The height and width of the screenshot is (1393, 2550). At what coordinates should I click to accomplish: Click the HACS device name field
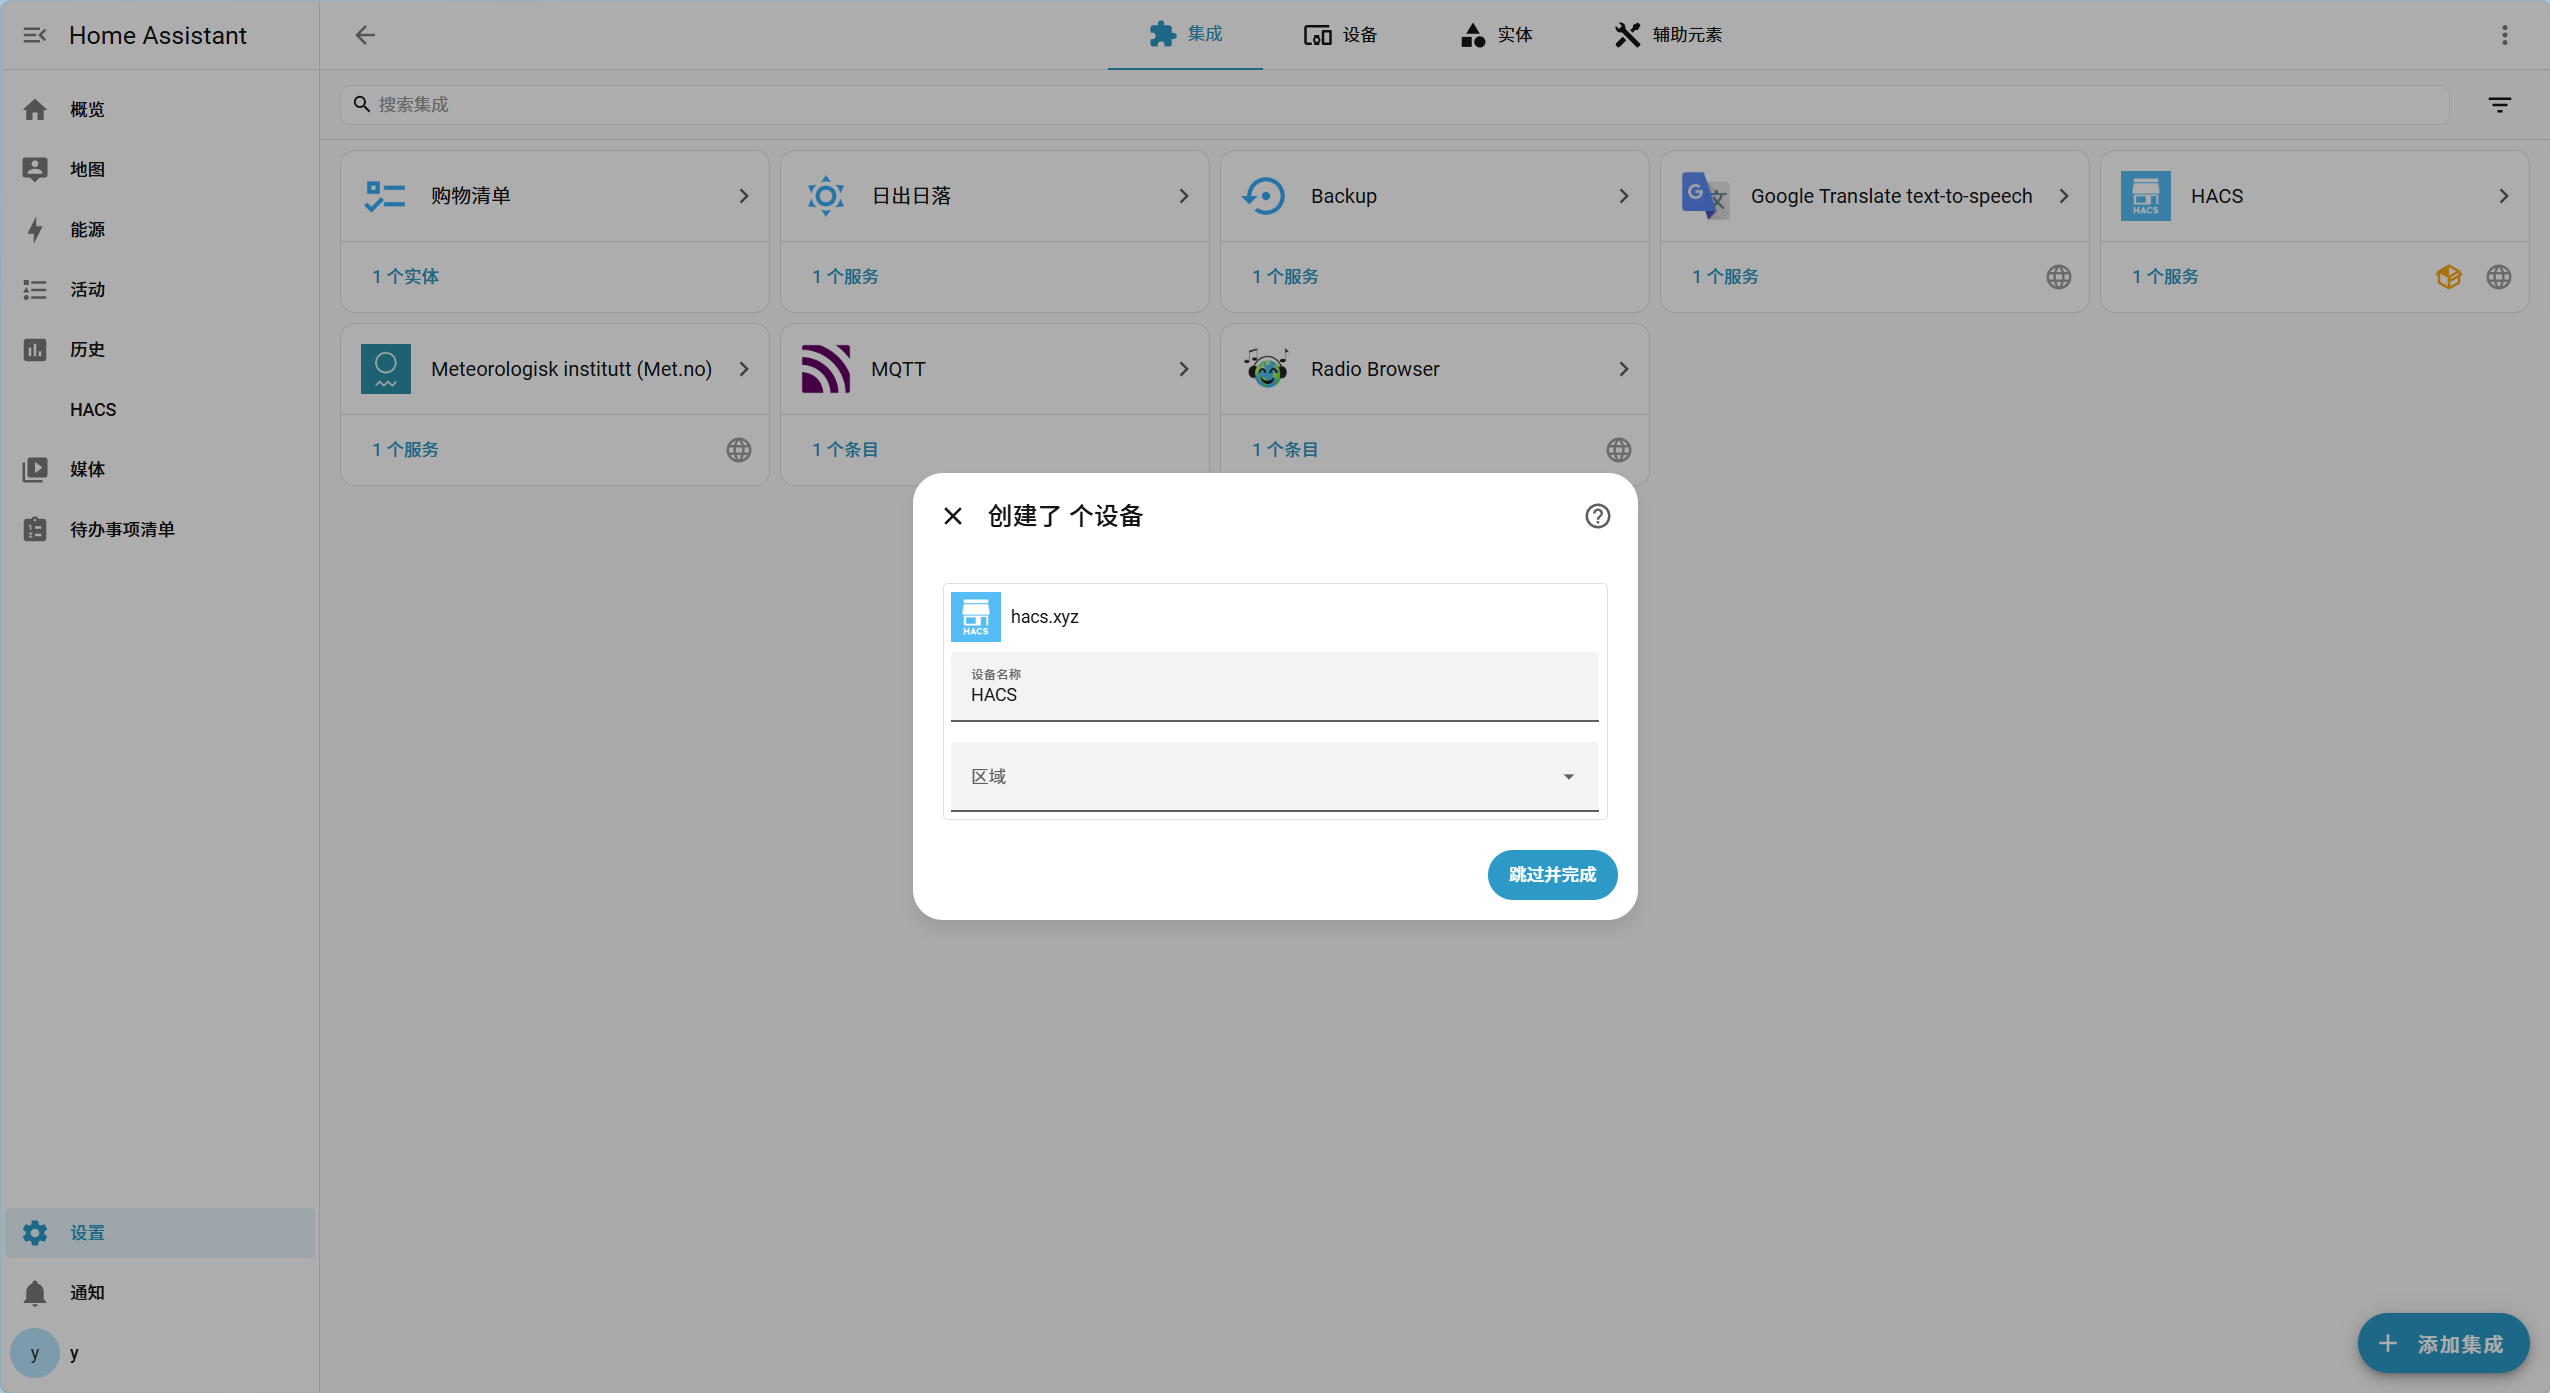pyautogui.click(x=1273, y=694)
